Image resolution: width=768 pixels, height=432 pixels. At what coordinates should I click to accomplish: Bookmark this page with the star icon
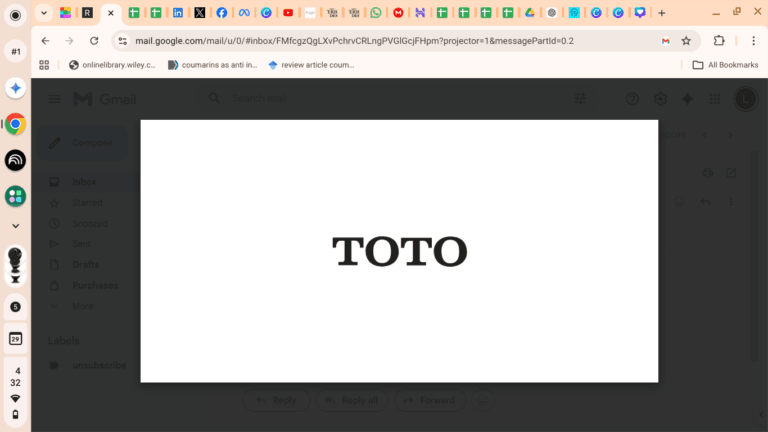click(x=686, y=41)
